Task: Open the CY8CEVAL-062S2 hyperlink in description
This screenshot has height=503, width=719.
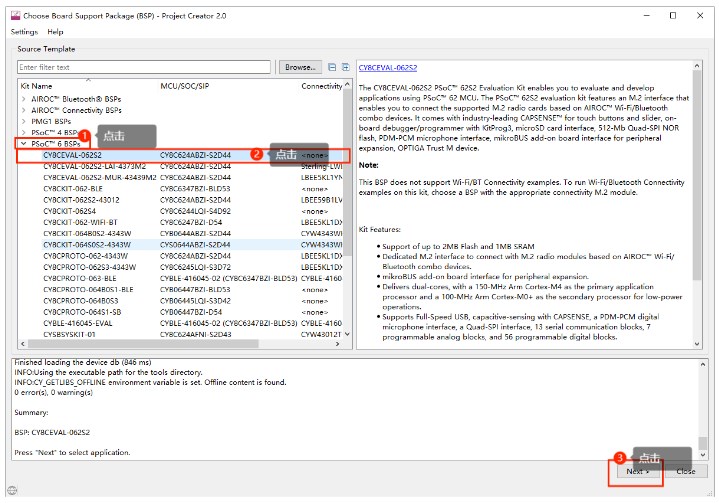Action: click(387, 67)
